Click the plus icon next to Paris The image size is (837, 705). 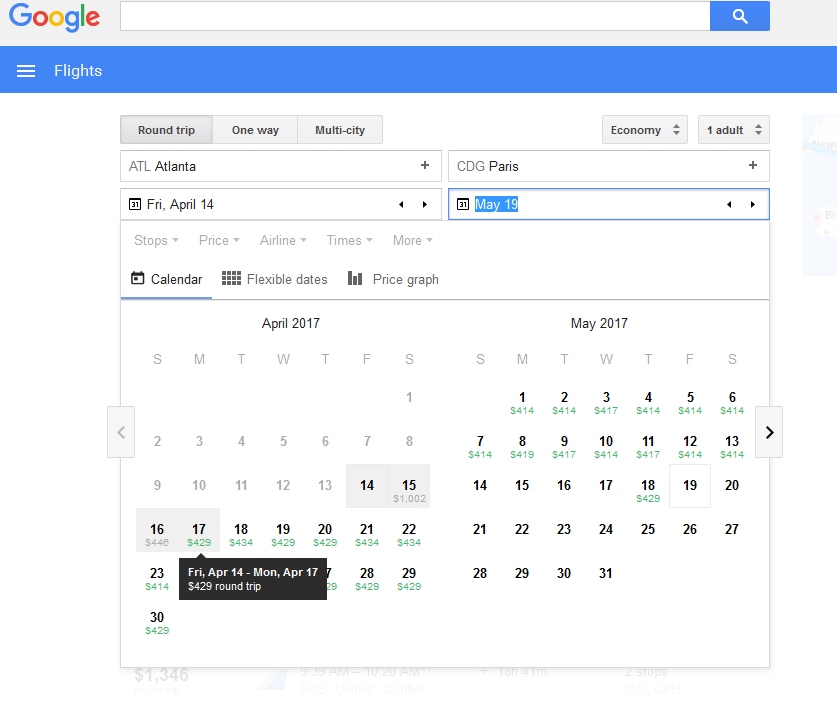click(x=752, y=166)
